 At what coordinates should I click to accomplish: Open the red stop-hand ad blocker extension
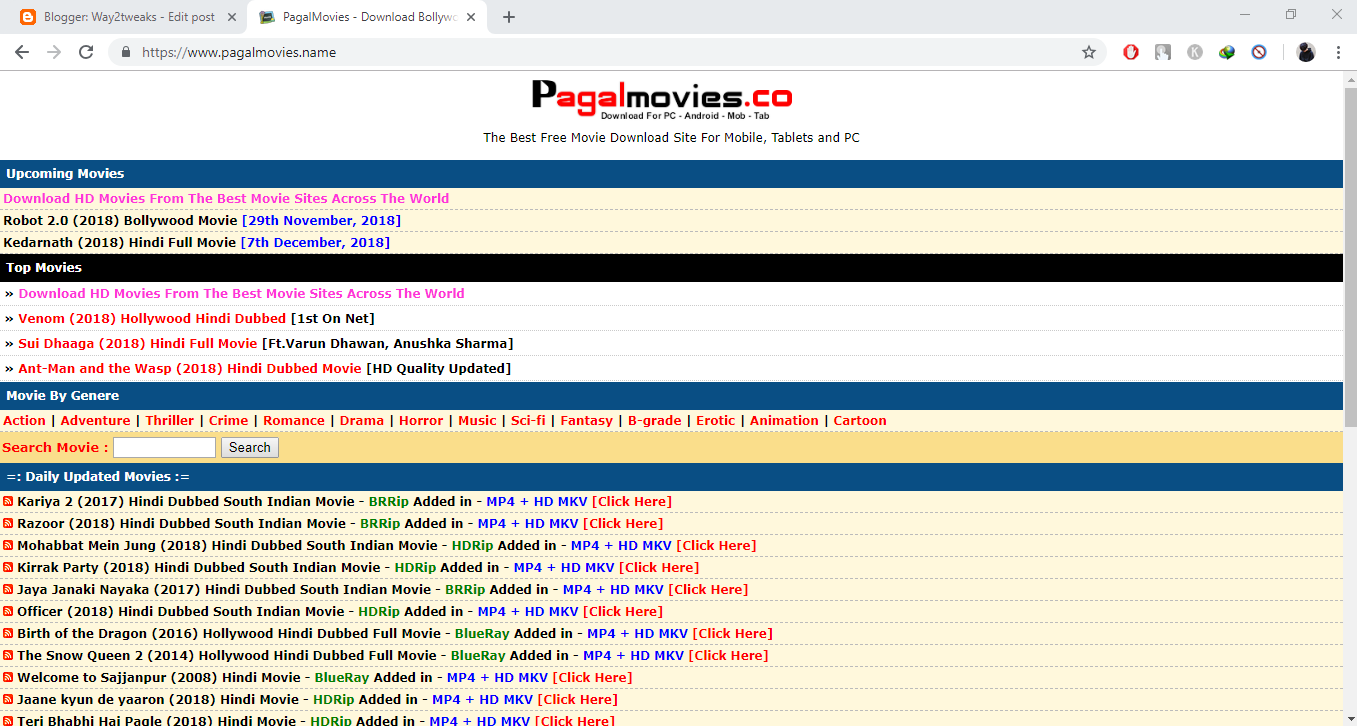[1131, 52]
